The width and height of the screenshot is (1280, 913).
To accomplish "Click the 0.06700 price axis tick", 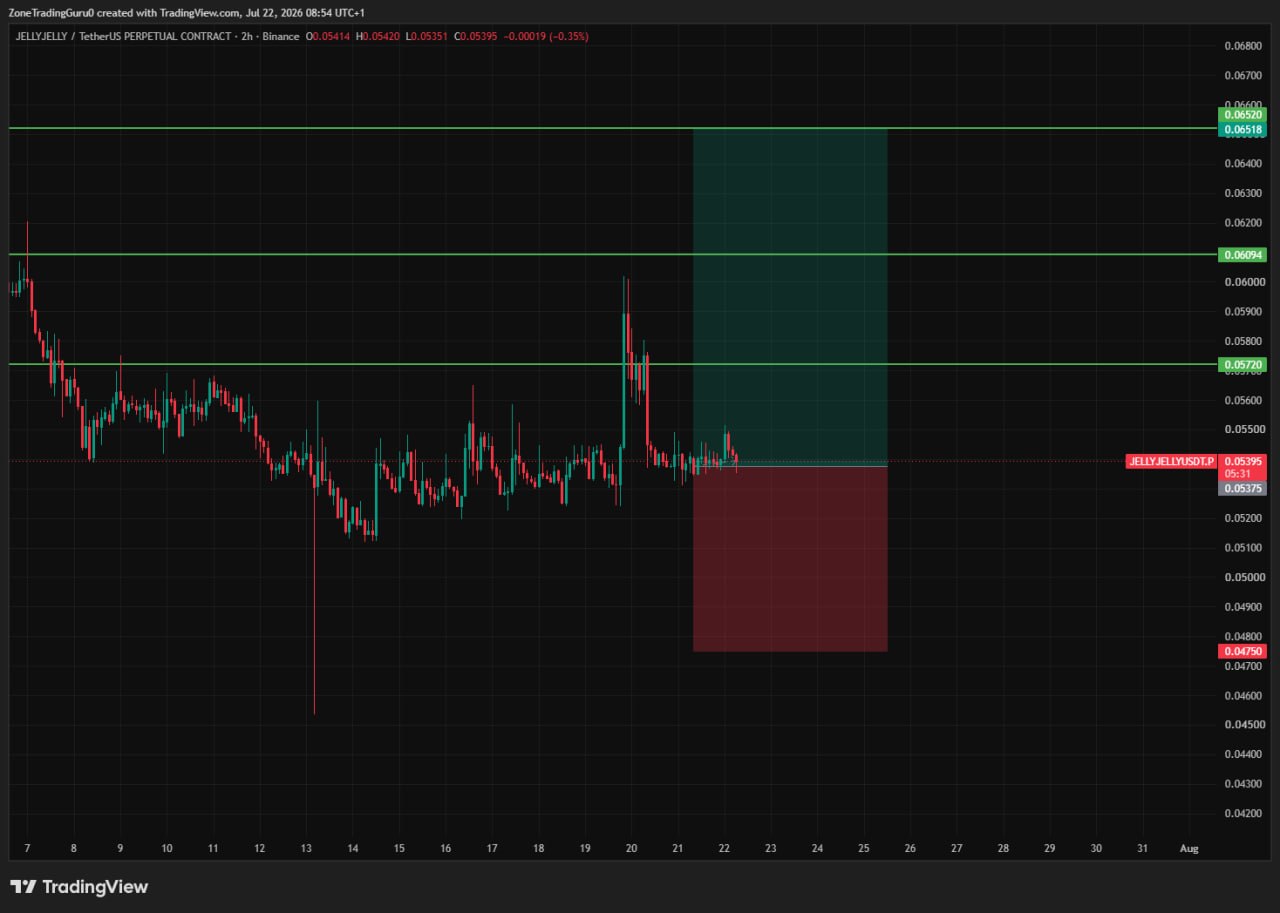I will [x=1241, y=75].
